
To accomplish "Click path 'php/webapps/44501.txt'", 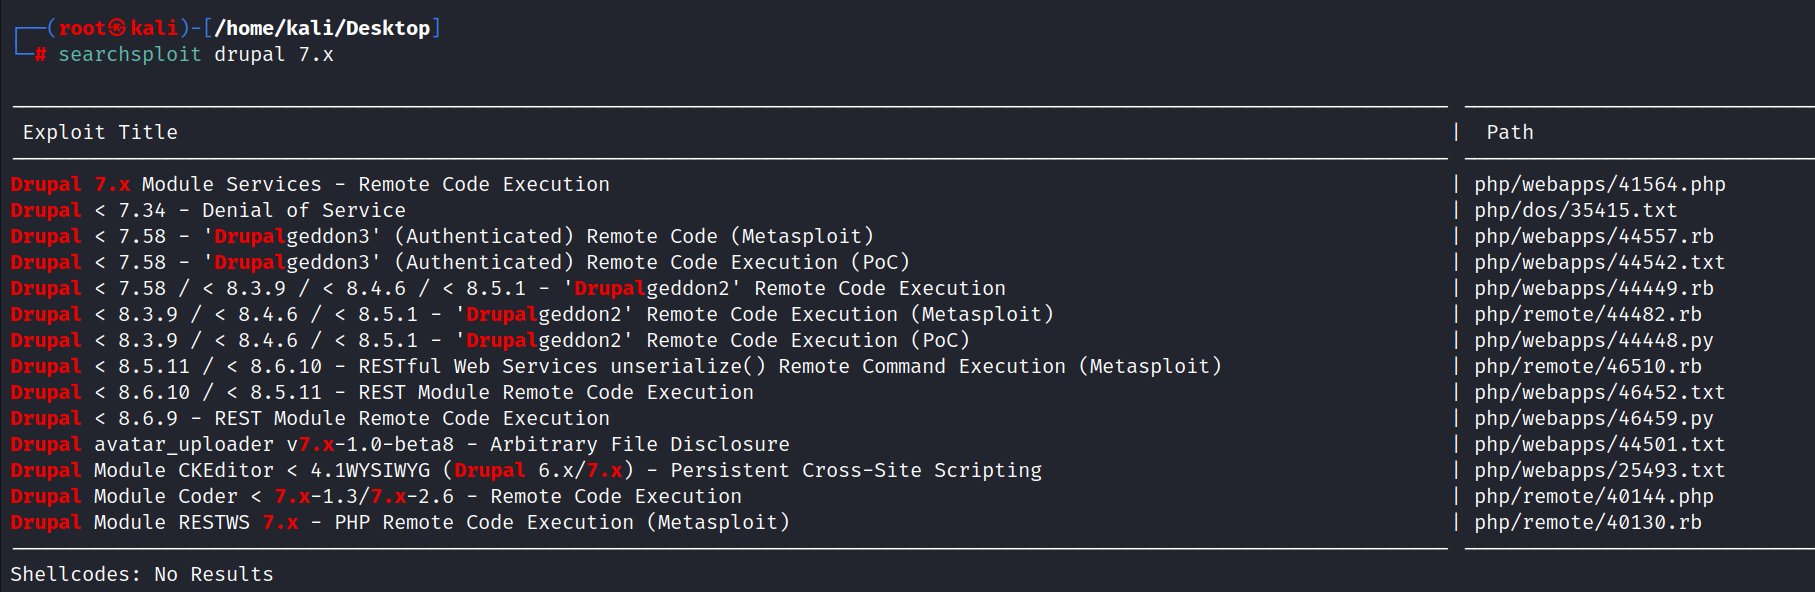I will (x=1600, y=444).
